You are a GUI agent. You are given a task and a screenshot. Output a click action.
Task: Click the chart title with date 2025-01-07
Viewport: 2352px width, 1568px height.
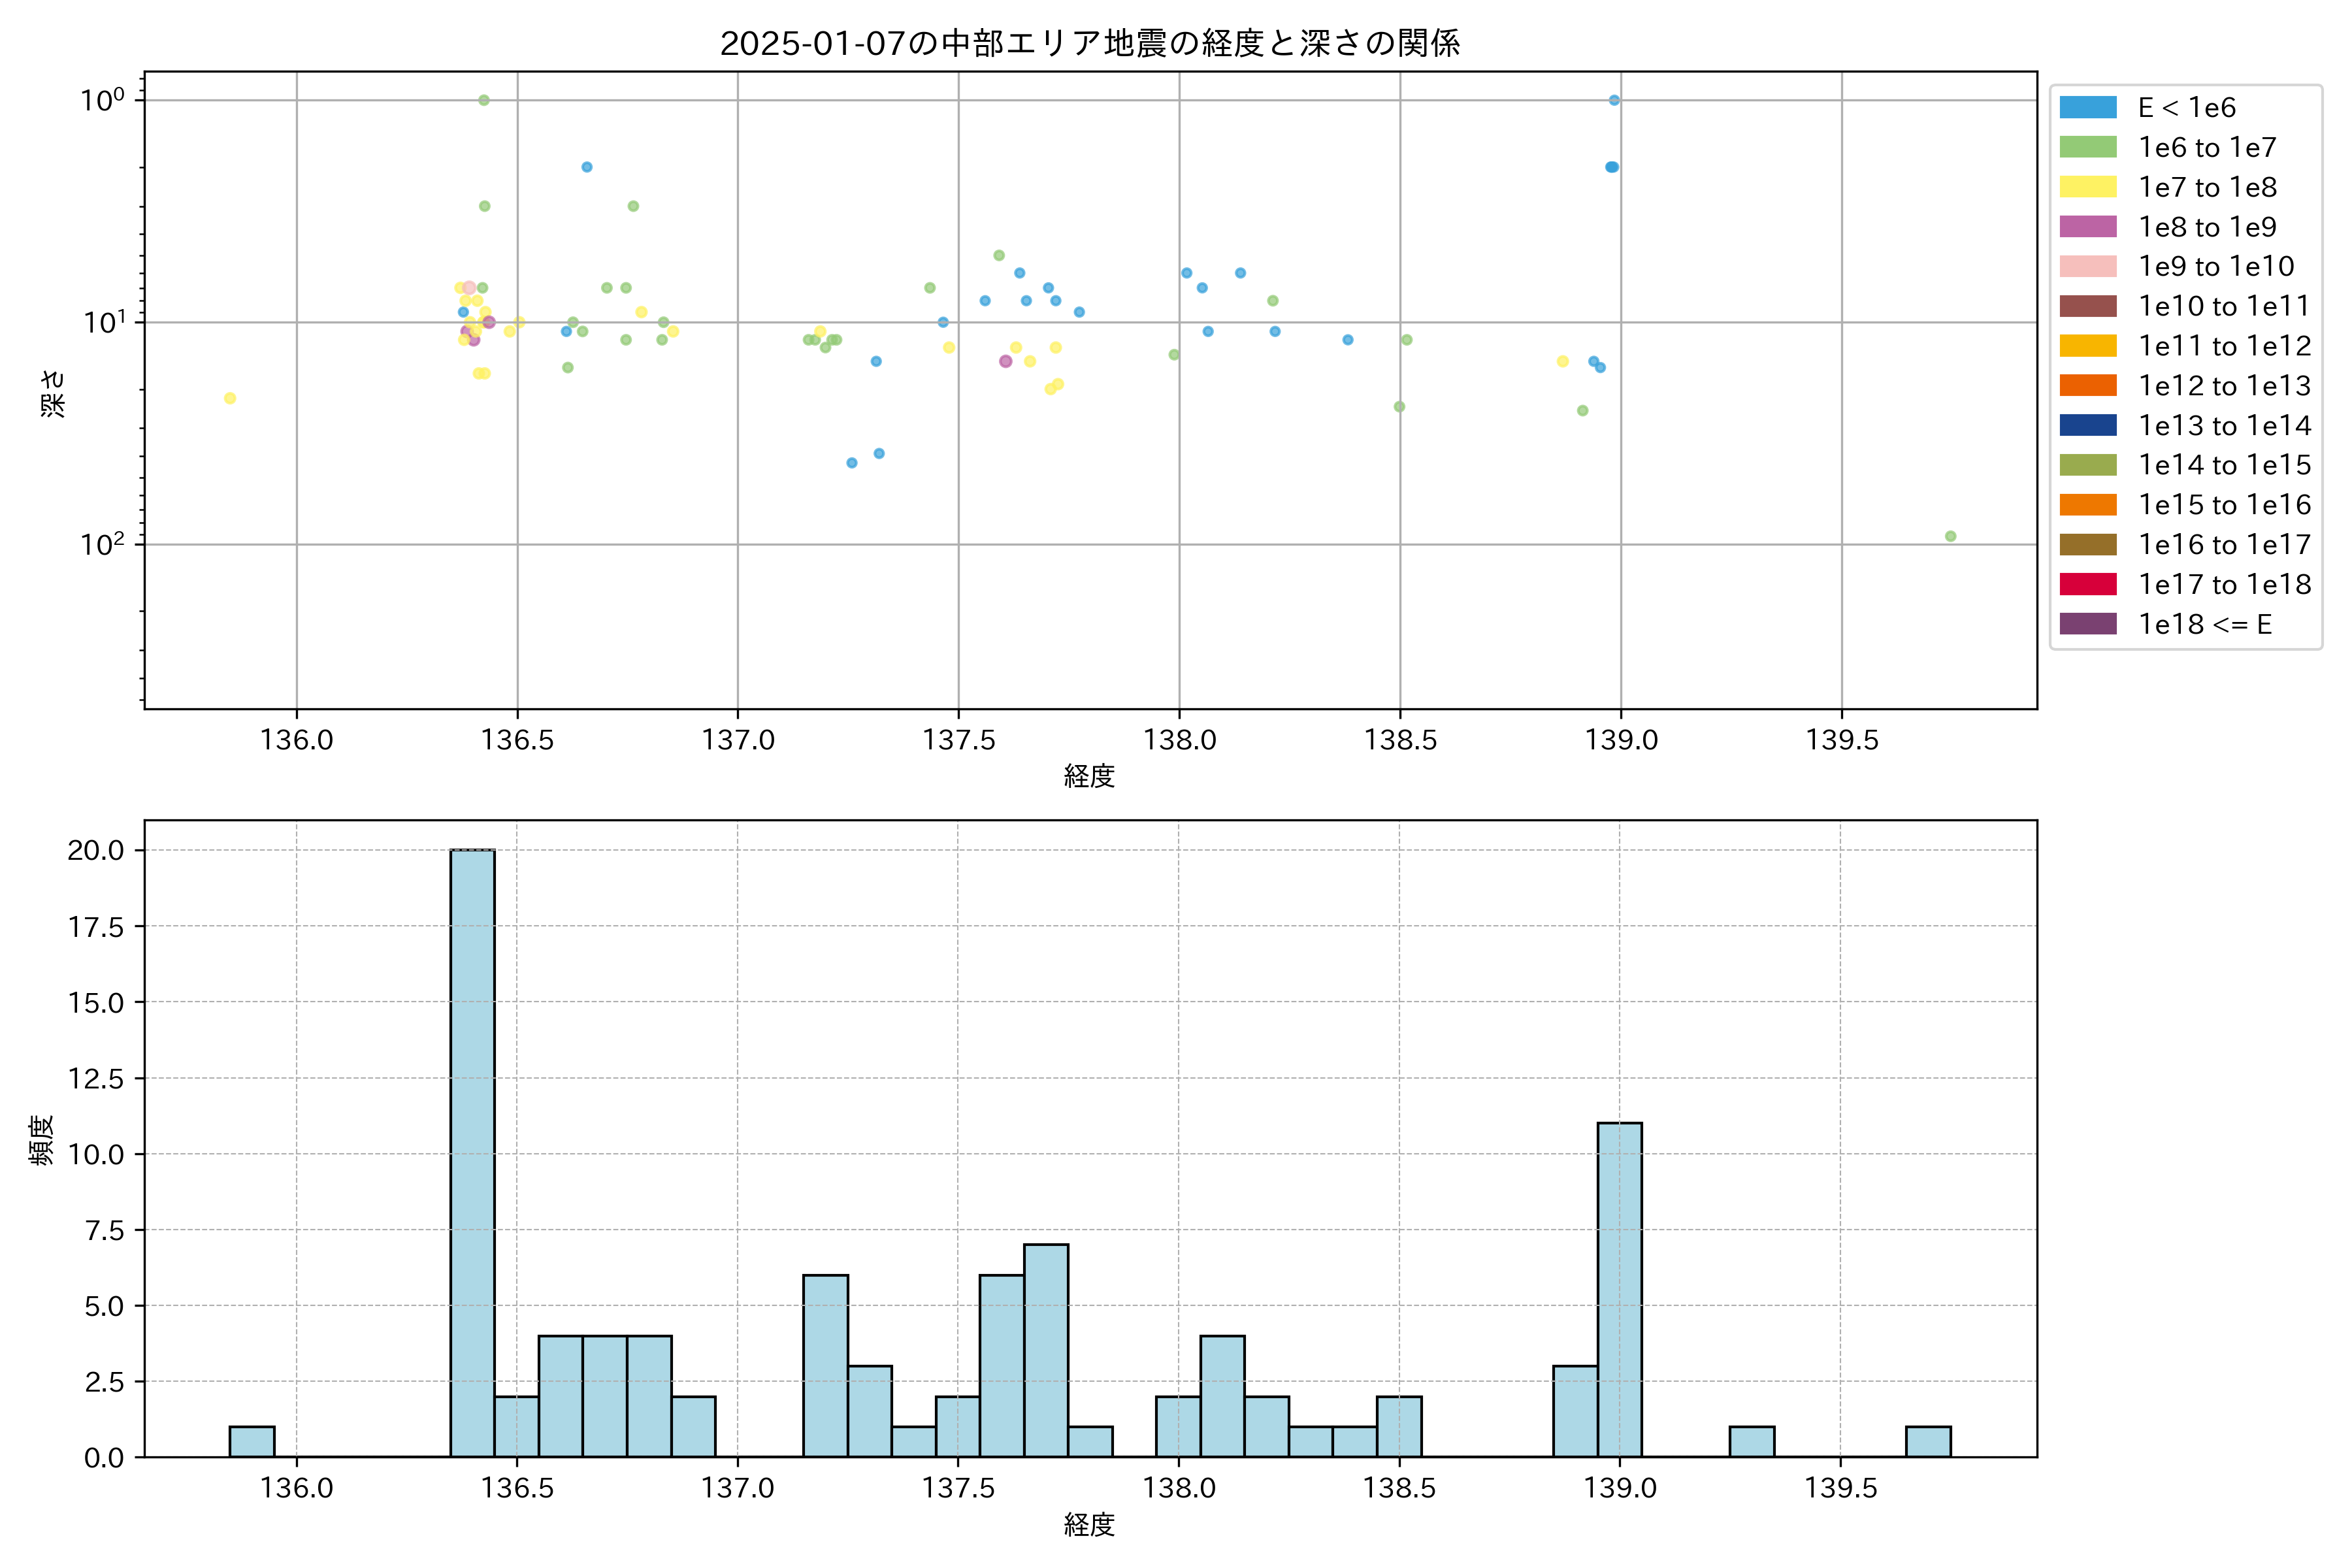1089,43
